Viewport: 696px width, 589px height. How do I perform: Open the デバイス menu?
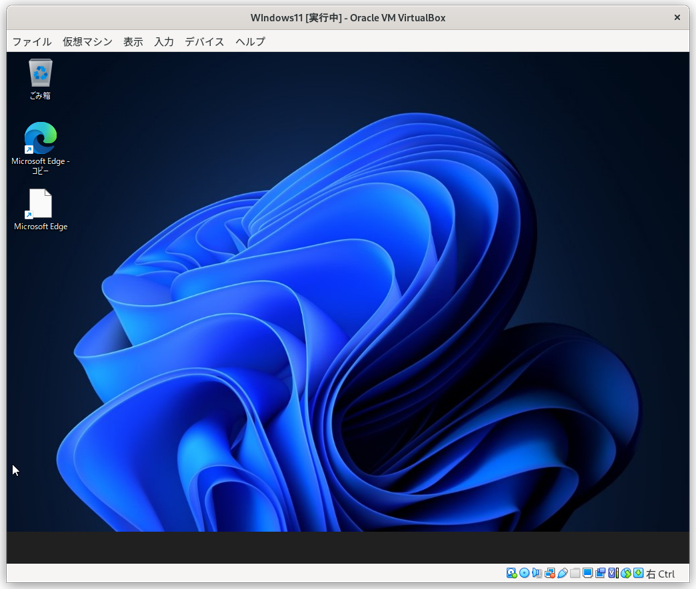coord(204,42)
